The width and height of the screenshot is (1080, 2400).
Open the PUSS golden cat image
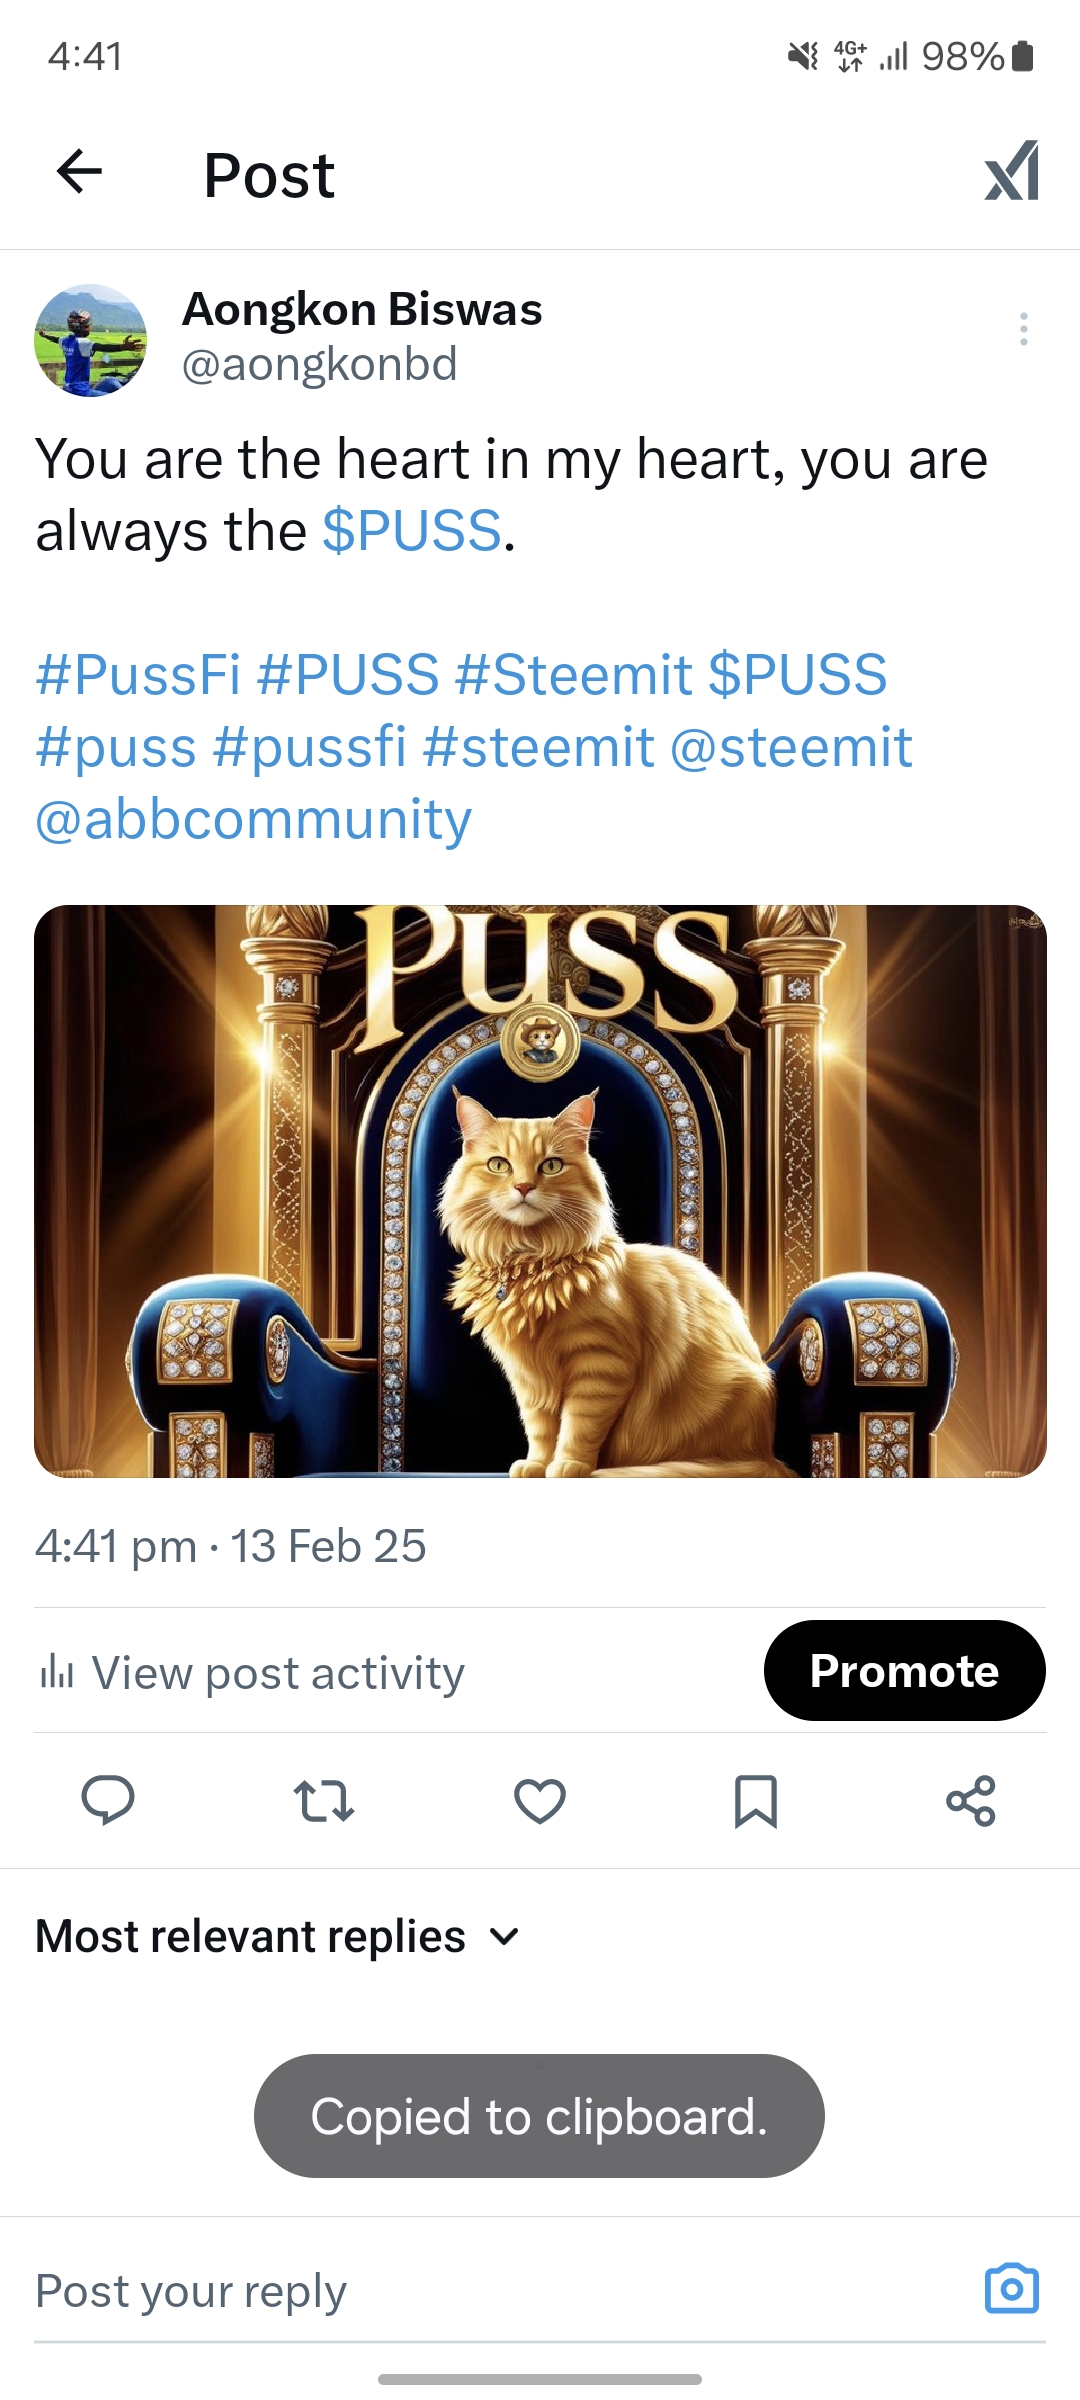tap(540, 1190)
